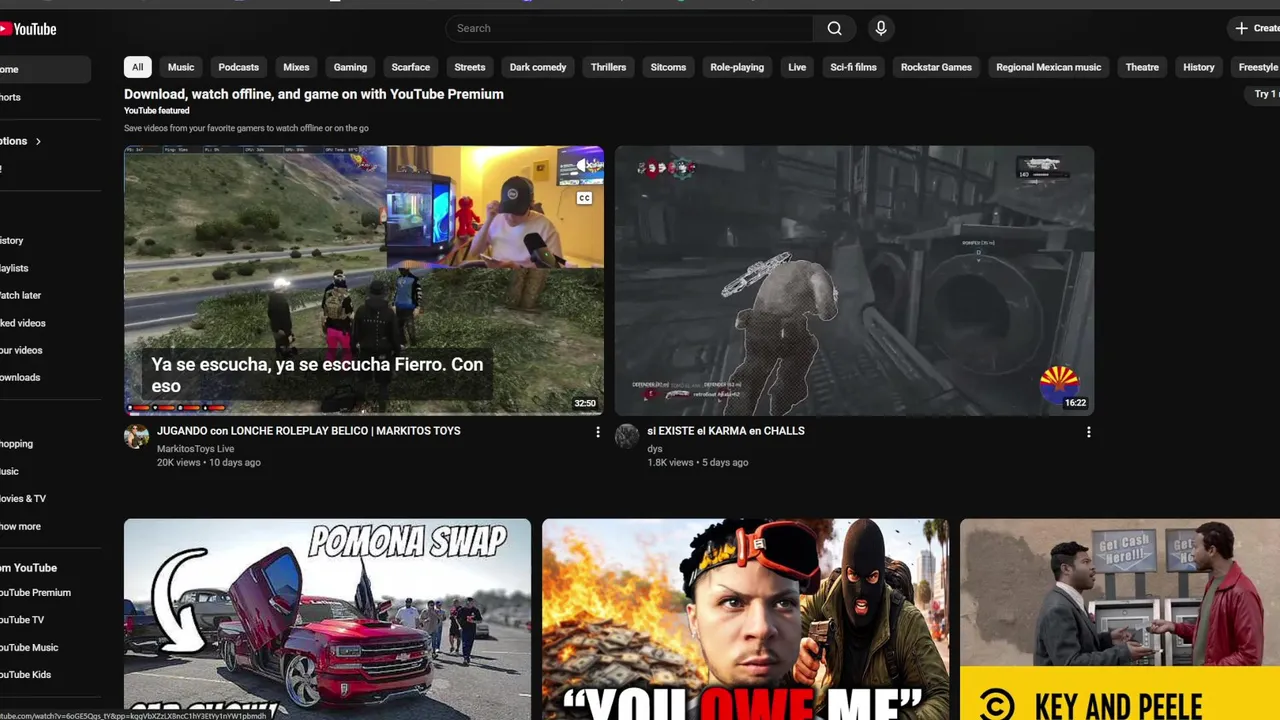The image size is (1280, 720).
Task: Select the Scarface filter chip
Action: click(410, 67)
